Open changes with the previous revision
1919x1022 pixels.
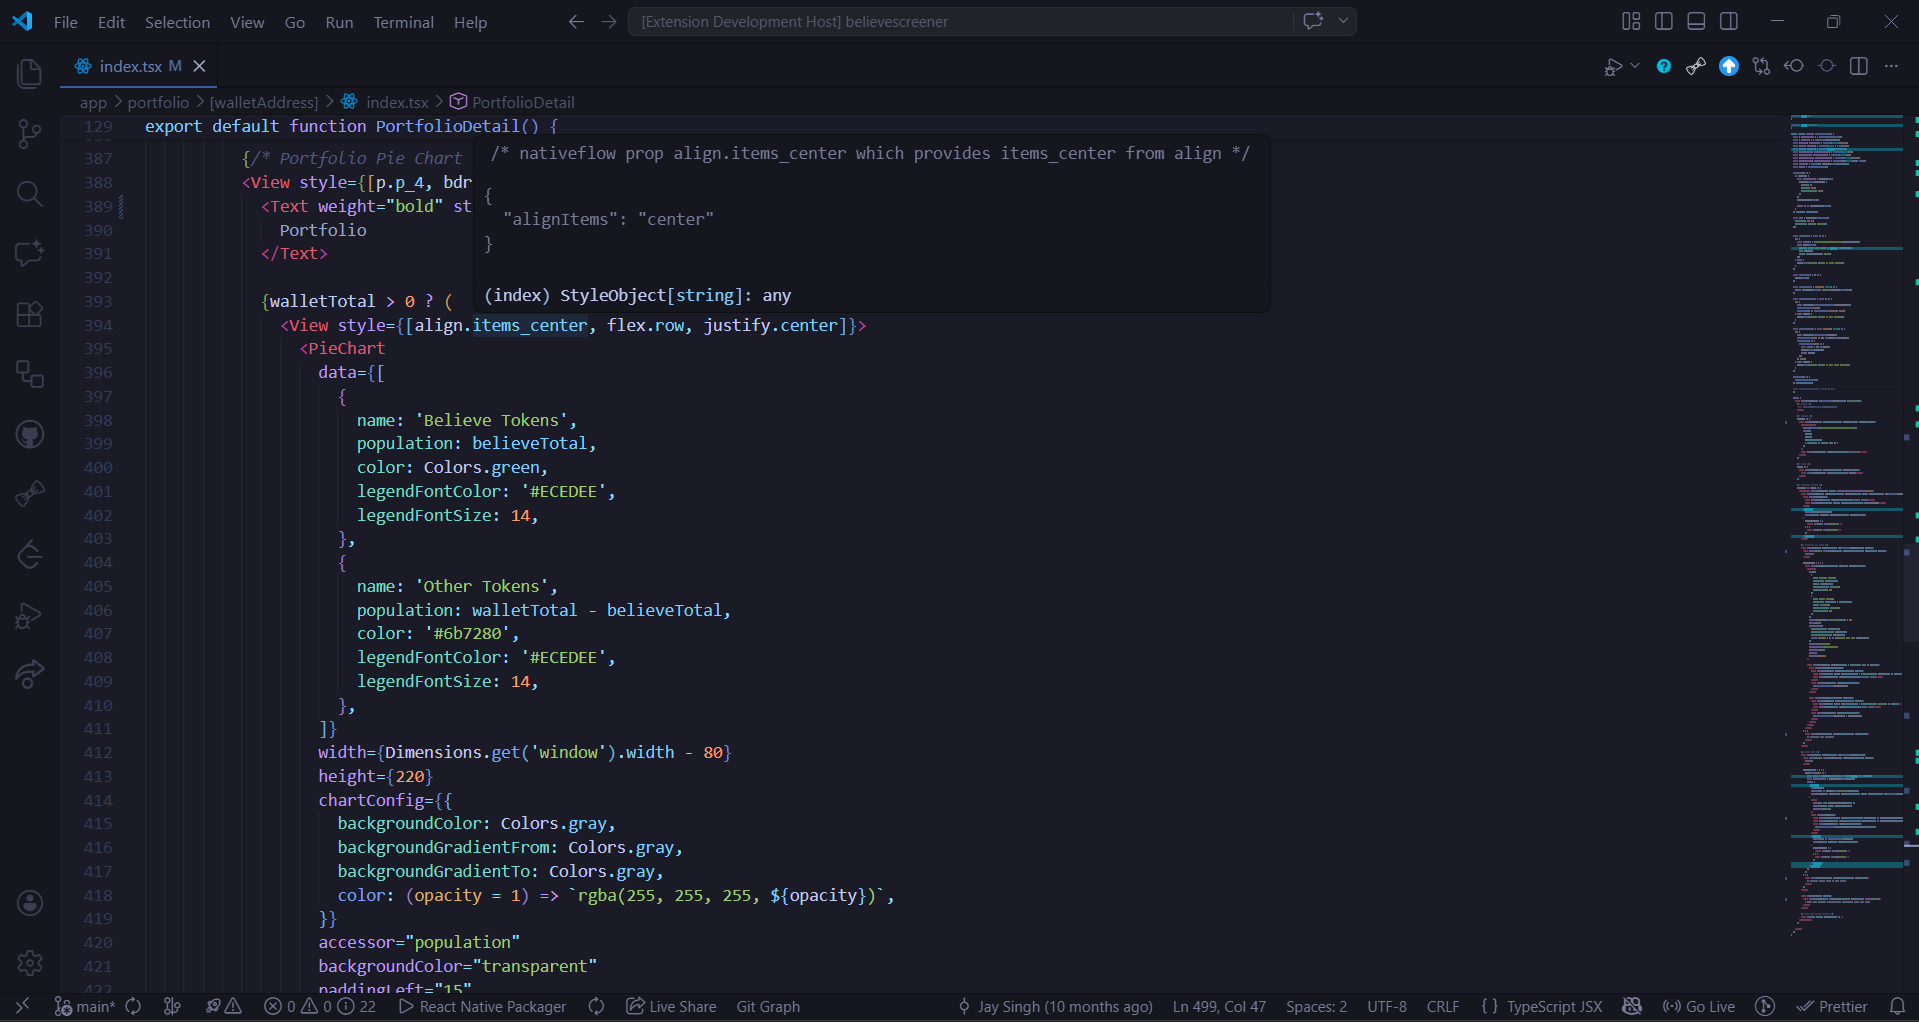coord(1794,66)
